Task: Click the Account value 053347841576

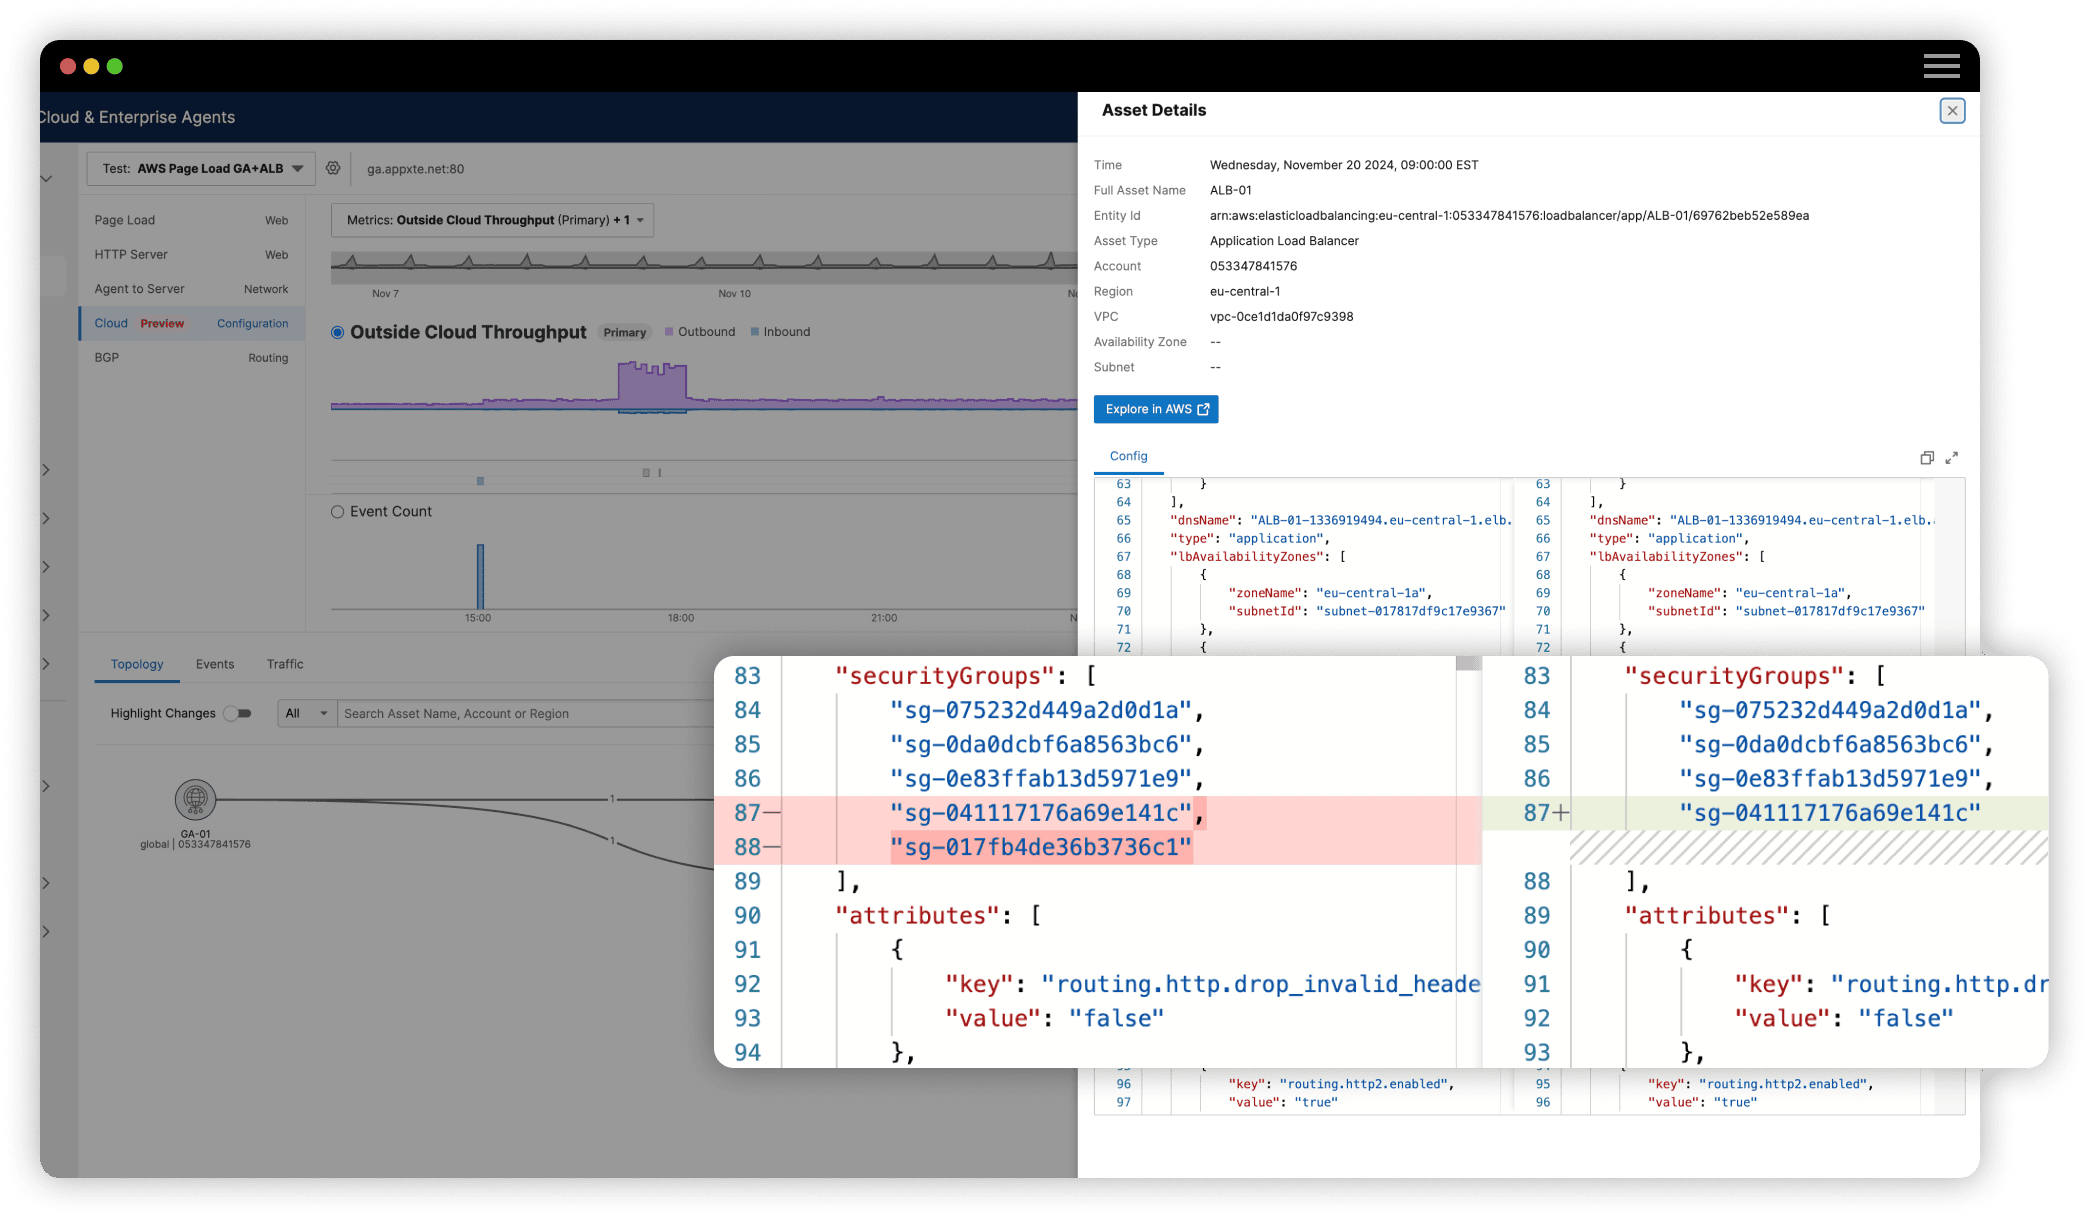Action: (1253, 266)
